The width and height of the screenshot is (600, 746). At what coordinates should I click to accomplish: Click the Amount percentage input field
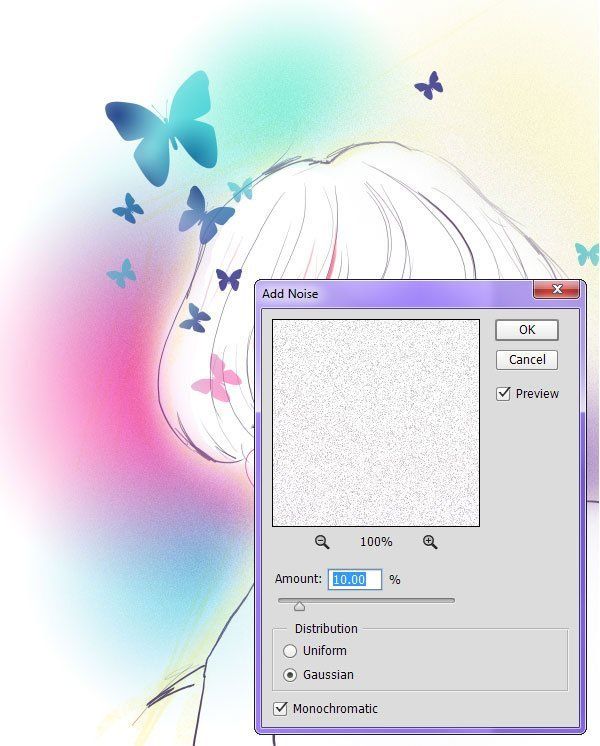[354, 579]
